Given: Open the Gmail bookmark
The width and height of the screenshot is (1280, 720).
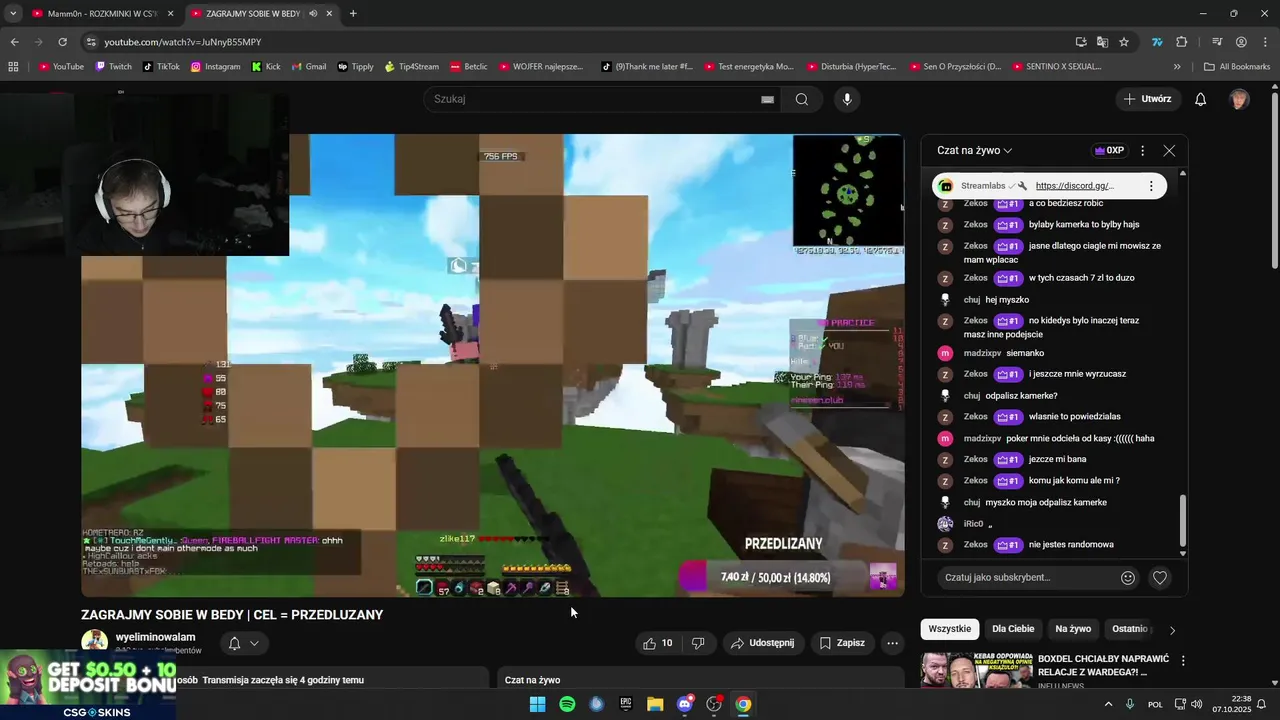Looking at the screenshot, I should [309, 67].
